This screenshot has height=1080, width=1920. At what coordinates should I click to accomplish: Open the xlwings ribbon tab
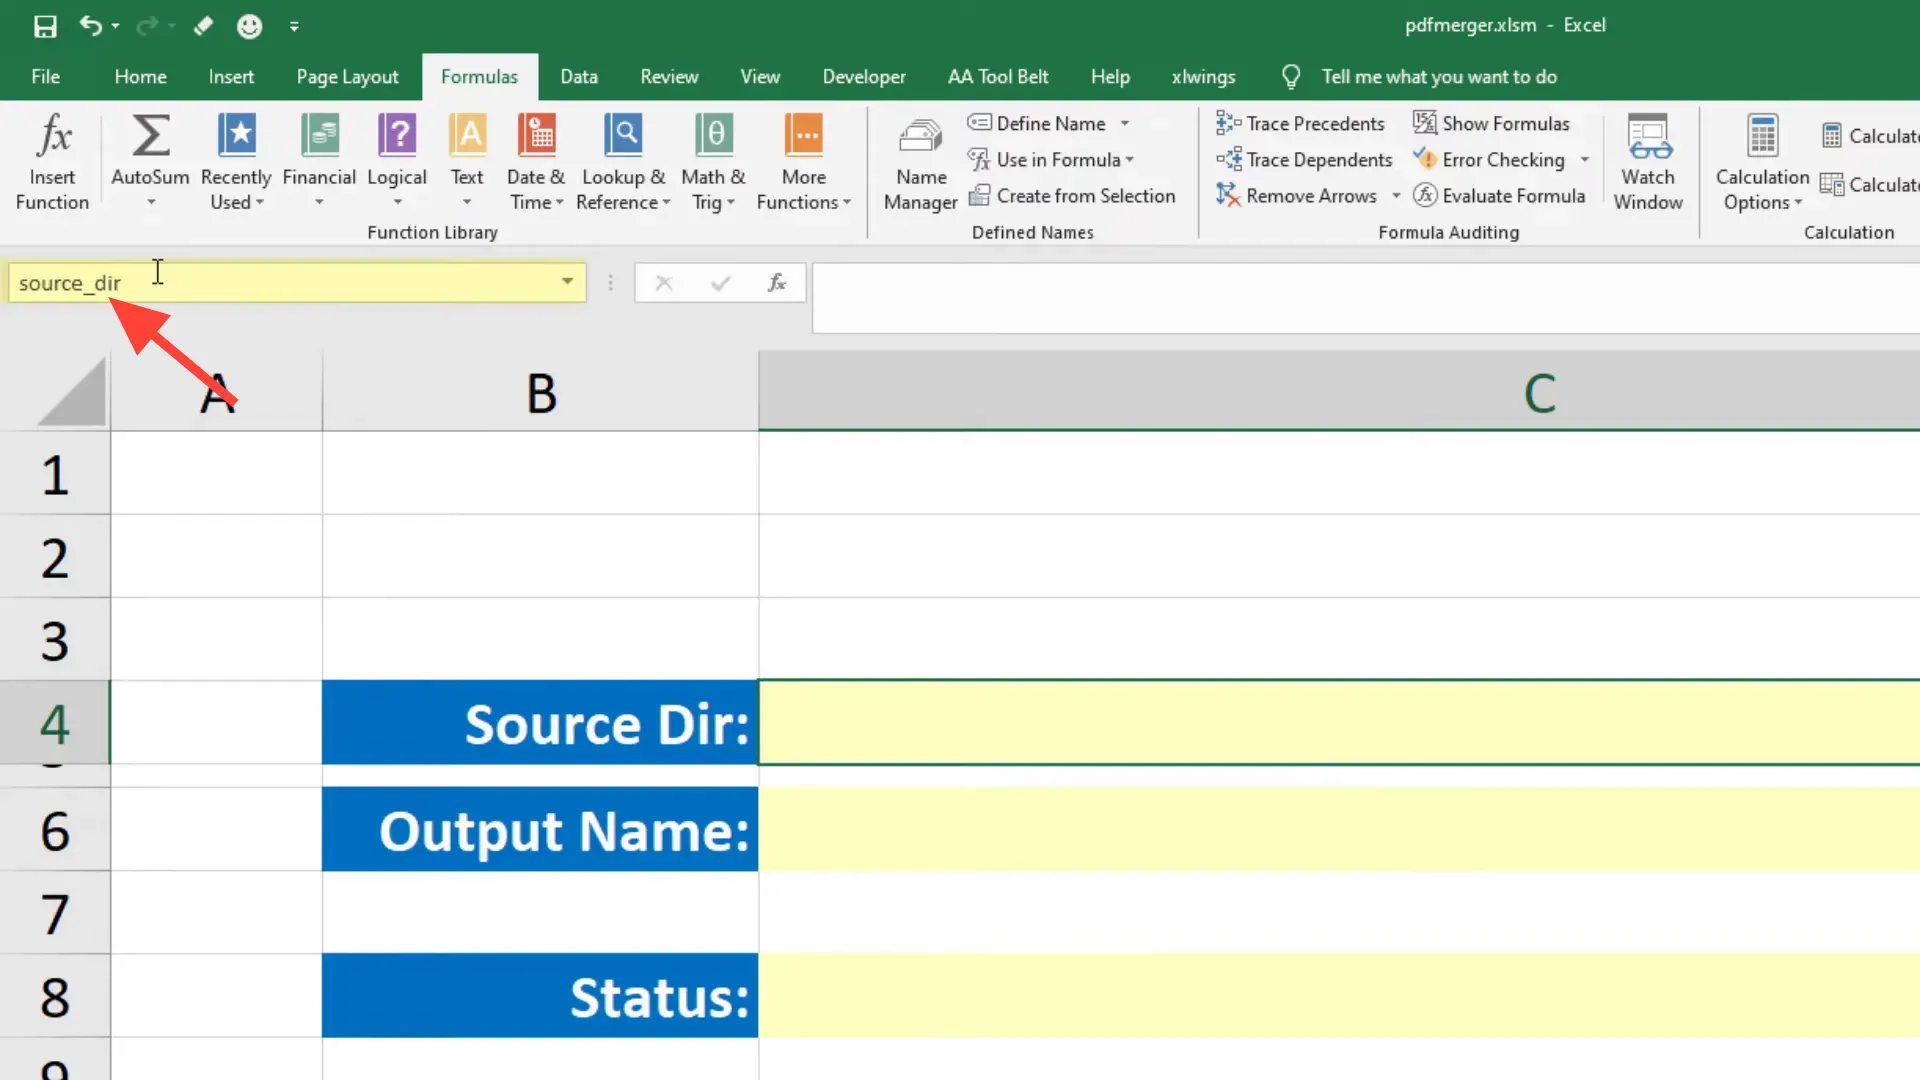[1203, 76]
